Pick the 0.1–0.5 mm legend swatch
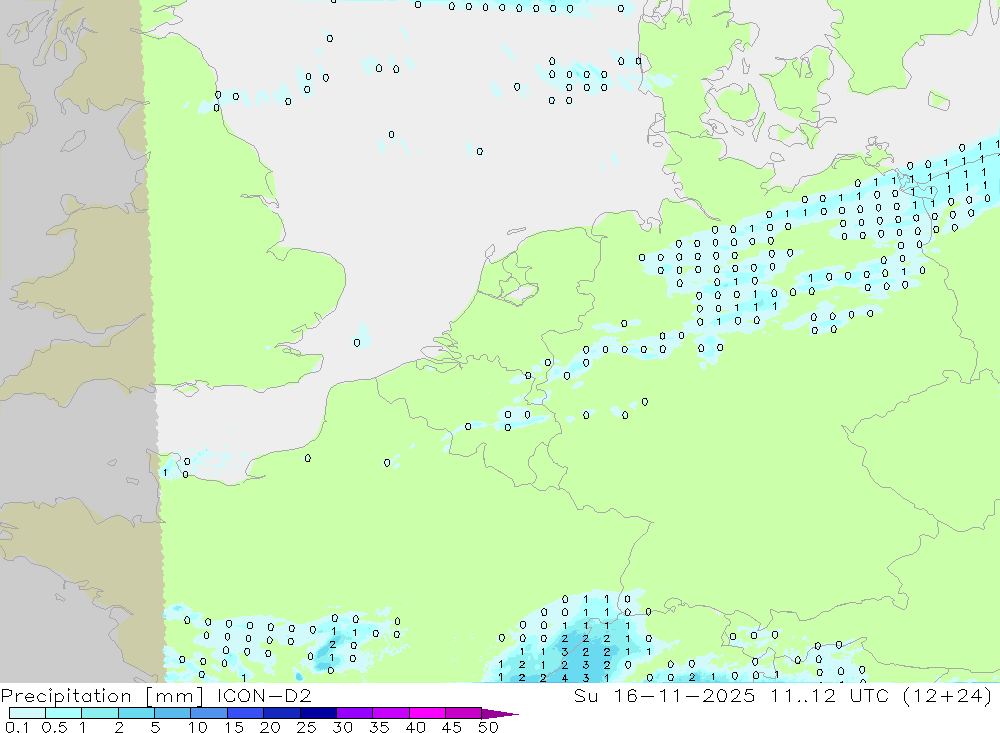Screen dimensions: 1000x733 (26, 713)
